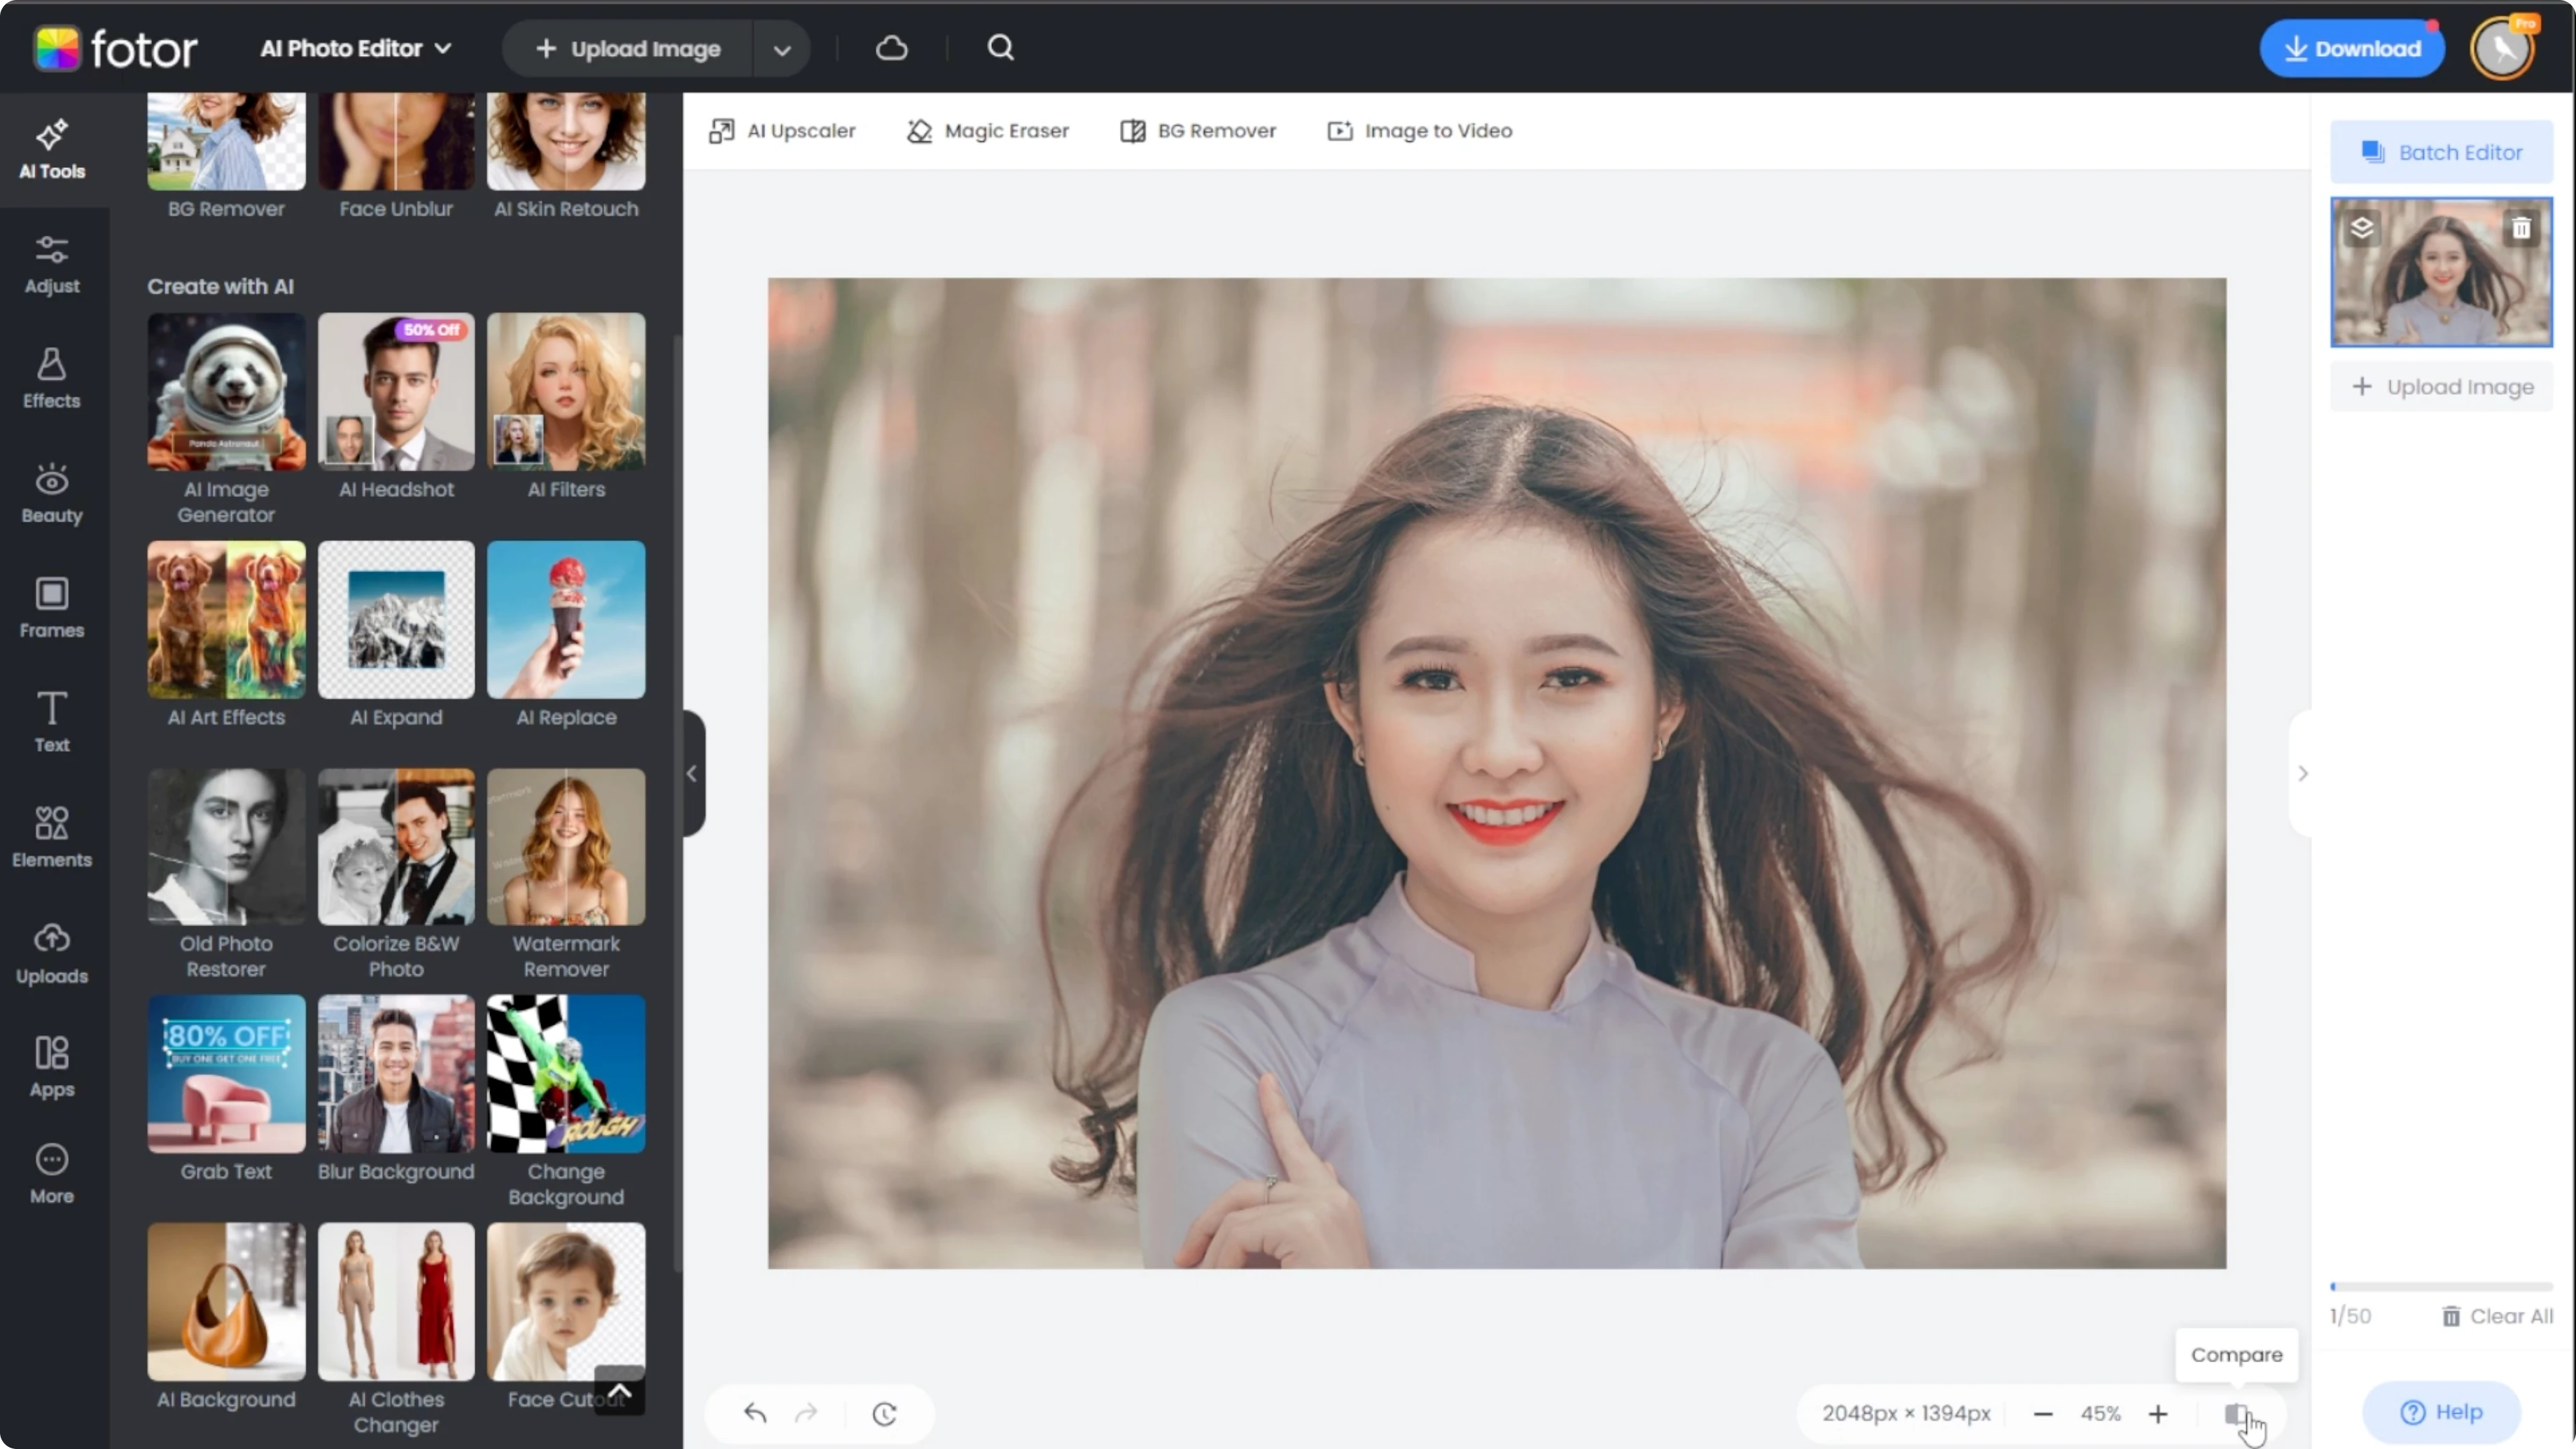Open Colorize B&W Photo
This screenshot has width=2576, height=1449.
pos(396,846)
